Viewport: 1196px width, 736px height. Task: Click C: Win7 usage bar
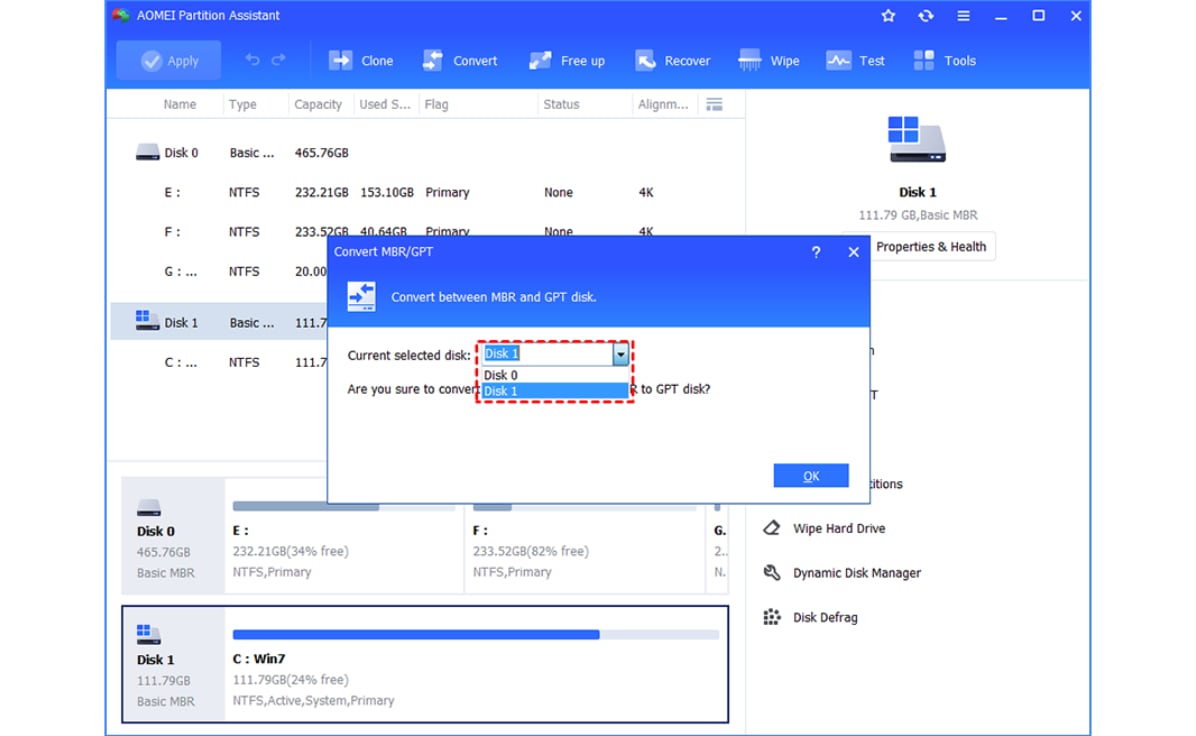(476, 635)
